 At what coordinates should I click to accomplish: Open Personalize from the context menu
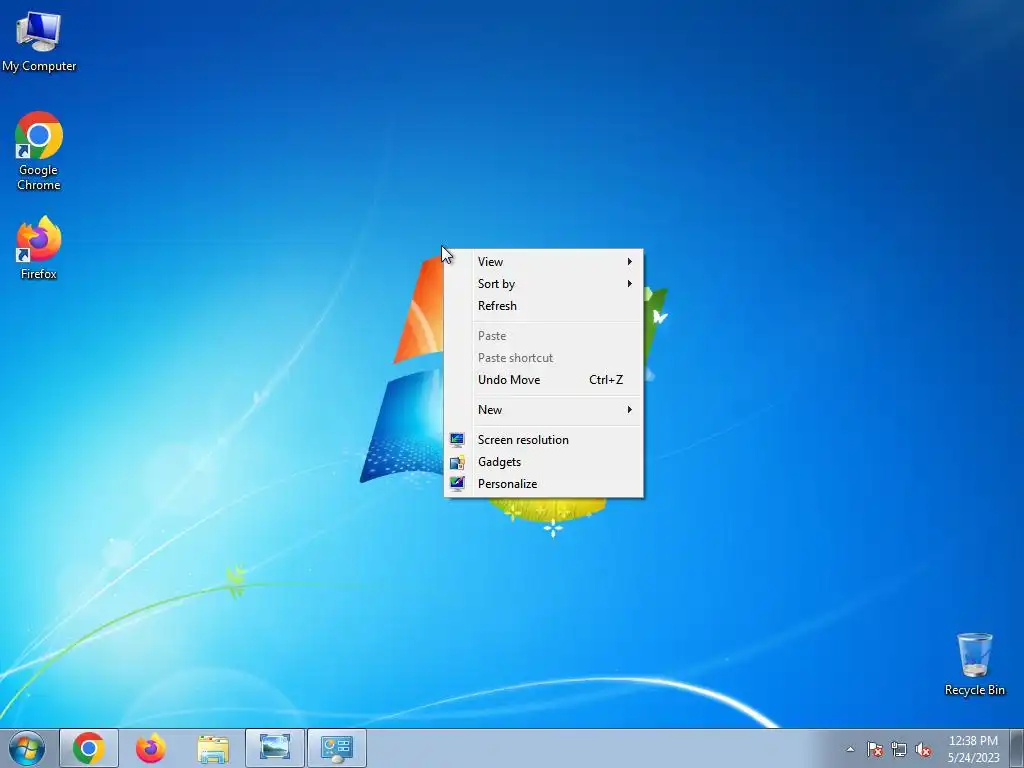pyautogui.click(x=543, y=485)
